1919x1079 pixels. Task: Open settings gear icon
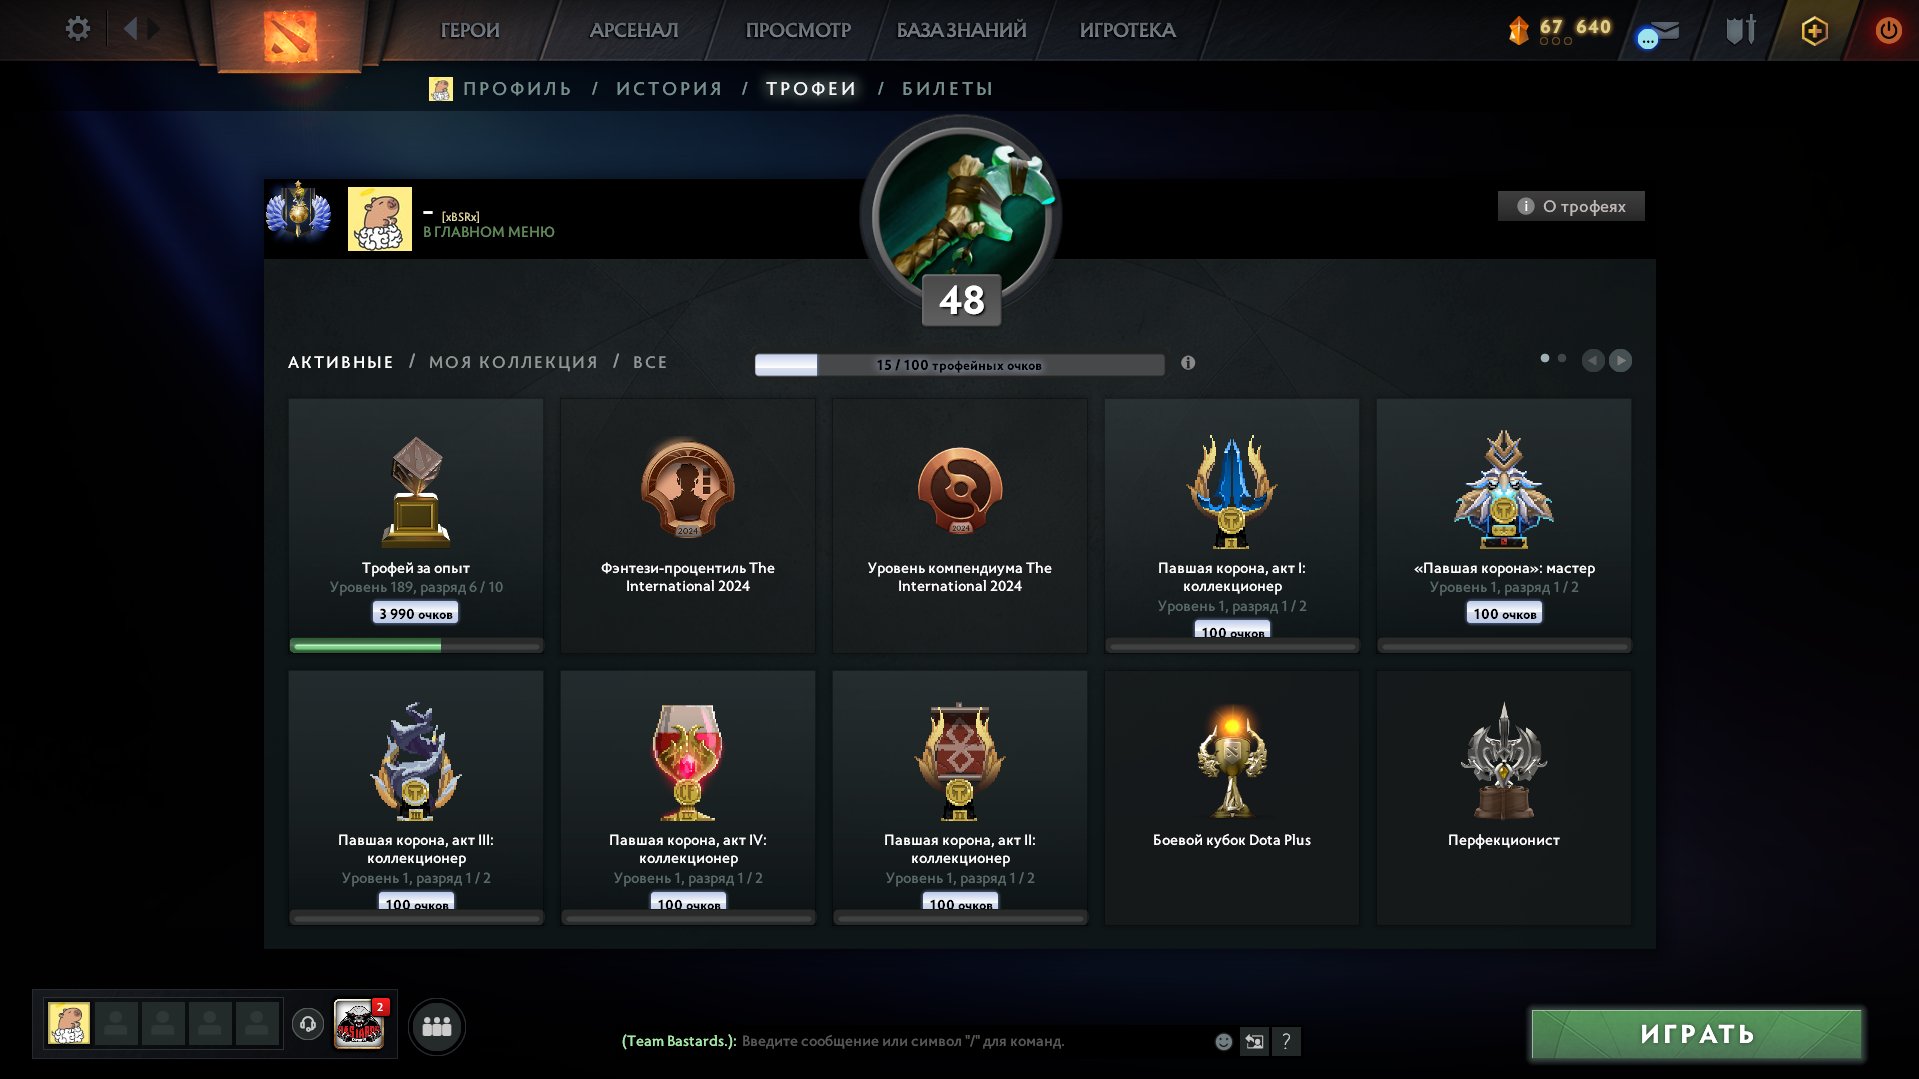point(77,29)
